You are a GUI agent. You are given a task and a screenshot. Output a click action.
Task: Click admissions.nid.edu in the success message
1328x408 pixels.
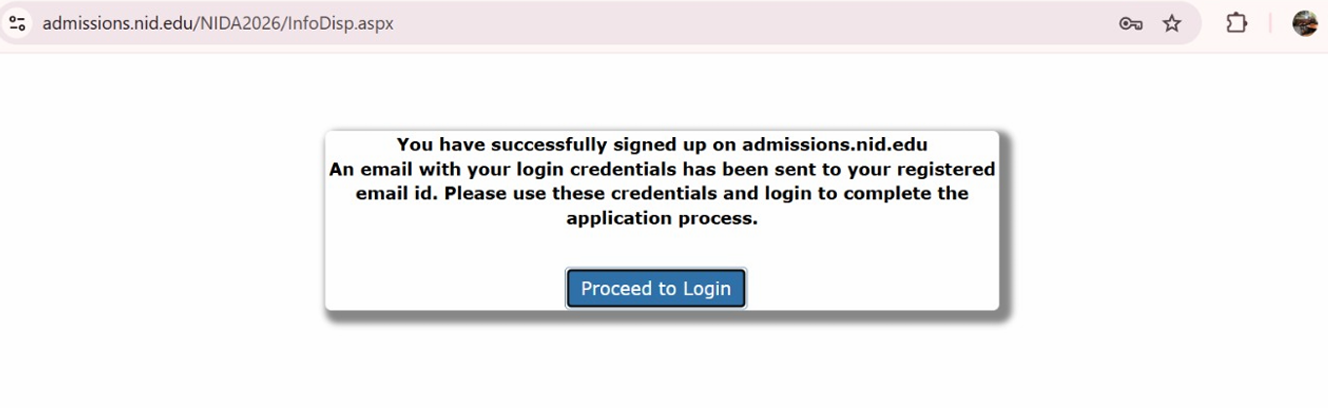834,145
